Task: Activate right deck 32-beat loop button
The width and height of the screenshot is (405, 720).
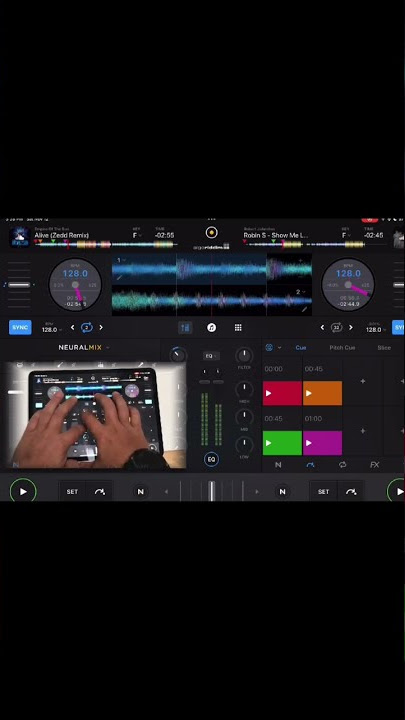Action: 337,327
